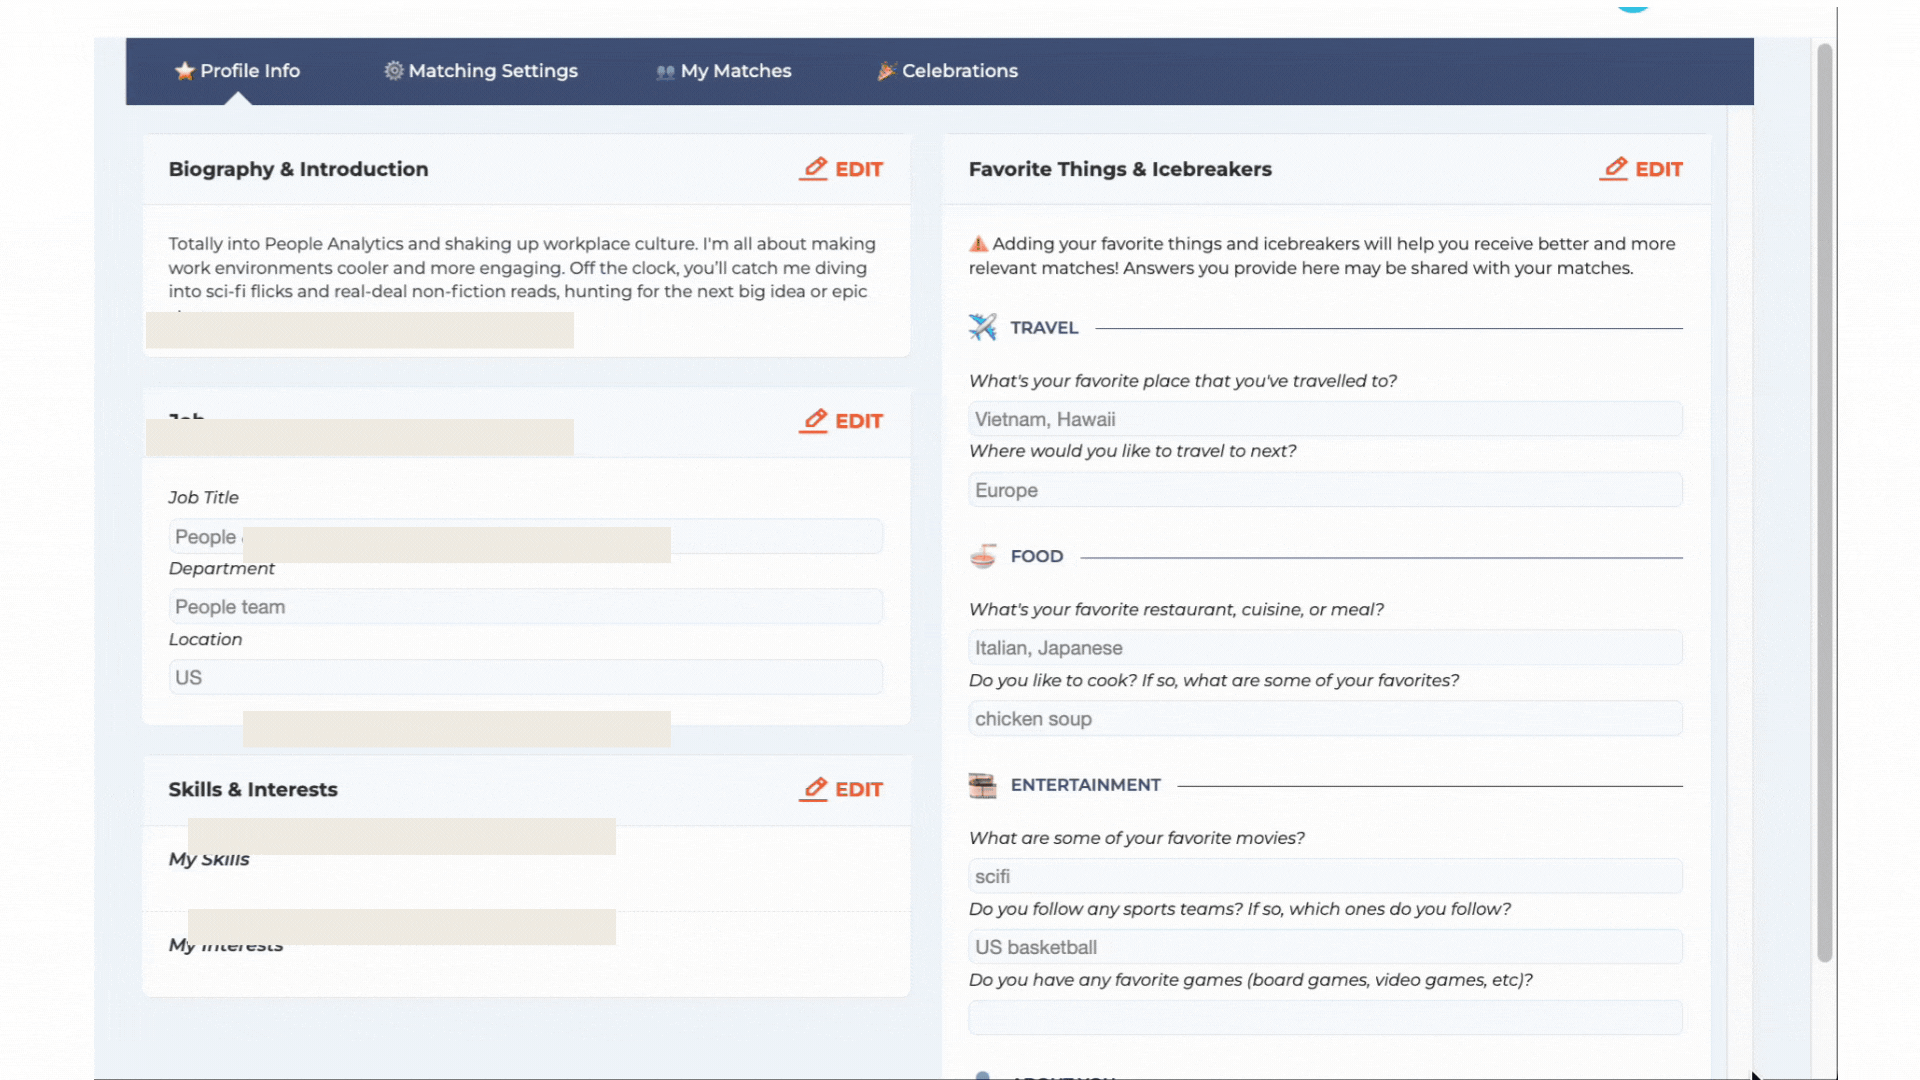Click the star icon on Profile Info tab
The width and height of the screenshot is (1920, 1080).
(185, 71)
